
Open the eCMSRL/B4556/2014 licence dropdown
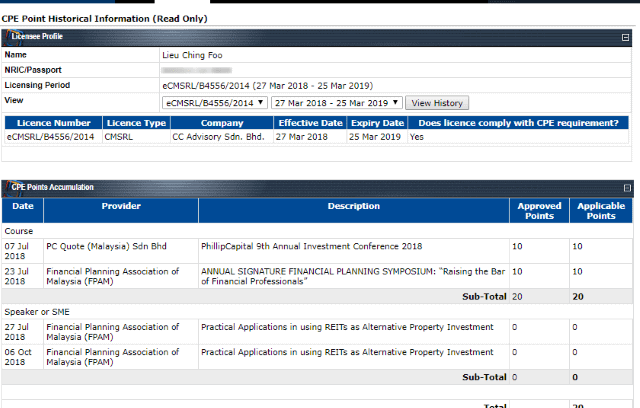(215, 103)
